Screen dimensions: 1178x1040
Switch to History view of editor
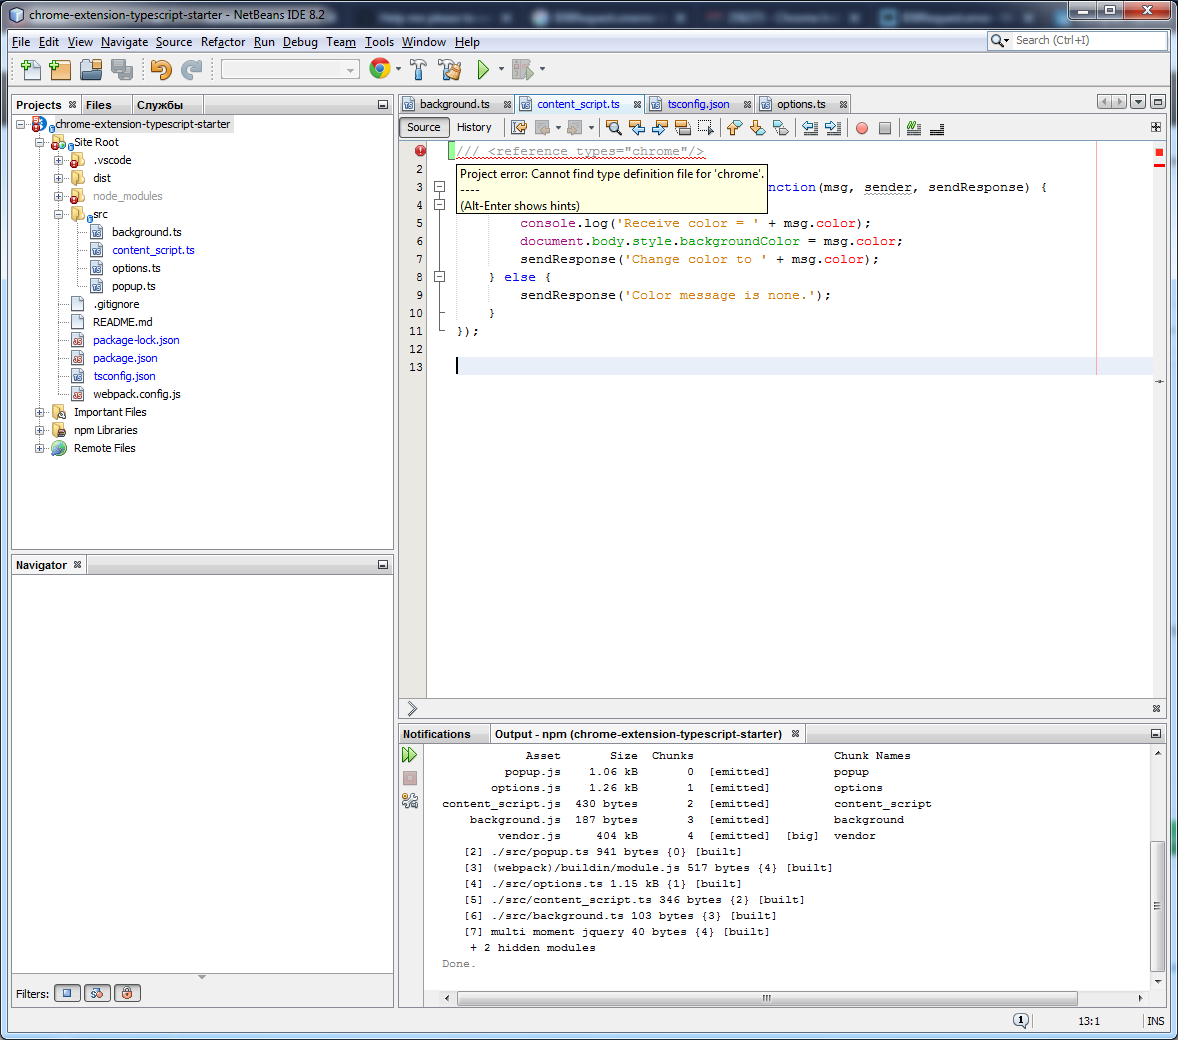pyautogui.click(x=473, y=128)
